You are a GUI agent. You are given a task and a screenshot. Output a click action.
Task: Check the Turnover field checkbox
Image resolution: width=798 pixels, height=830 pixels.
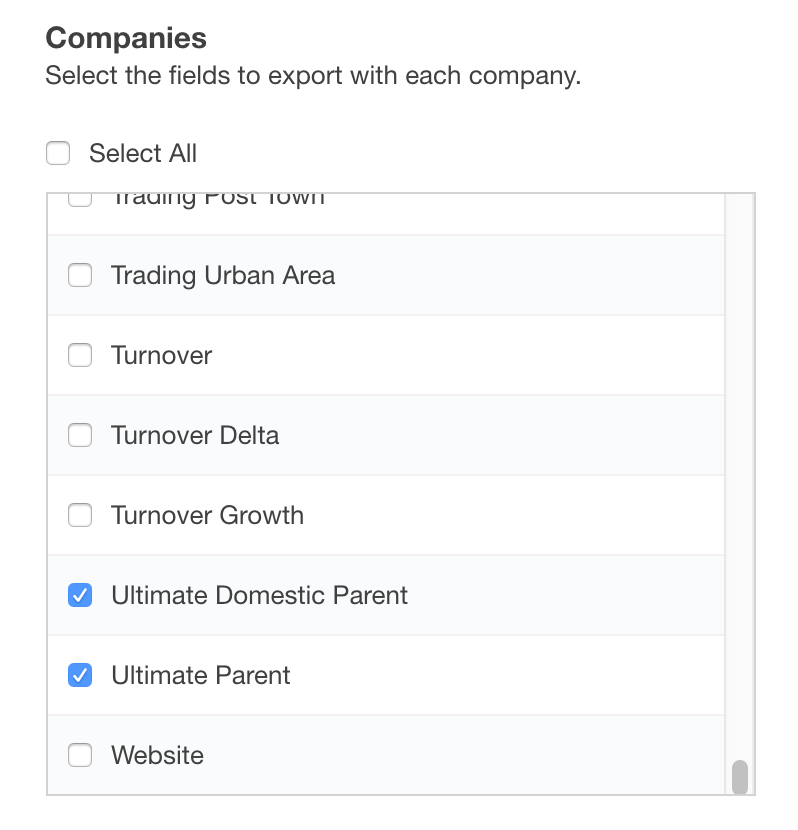pos(80,355)
